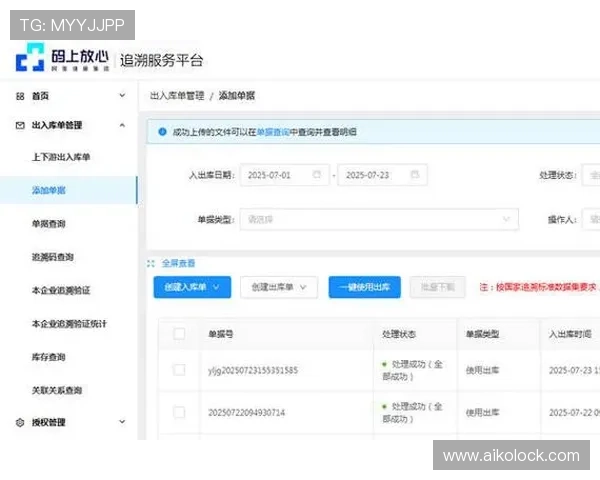Viewport: 600px width, 480px height.
Task: Open the 操作人 dropdown field
Action: (591, 219)
